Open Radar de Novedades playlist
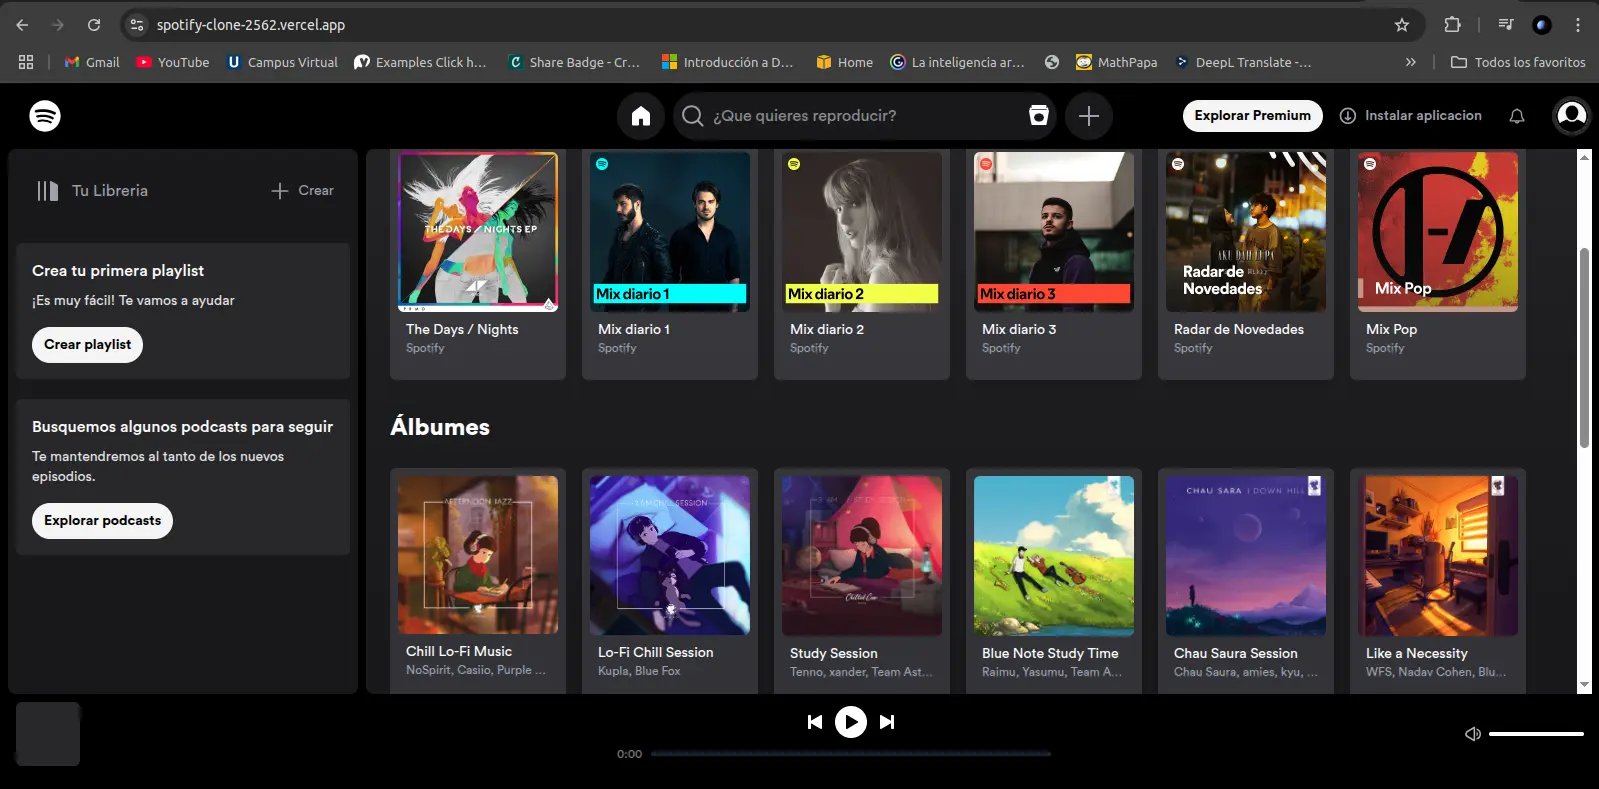Image resolution: width=1599 pixels, height=789 pixels. pyautogui.click(x=1246, y=265)
